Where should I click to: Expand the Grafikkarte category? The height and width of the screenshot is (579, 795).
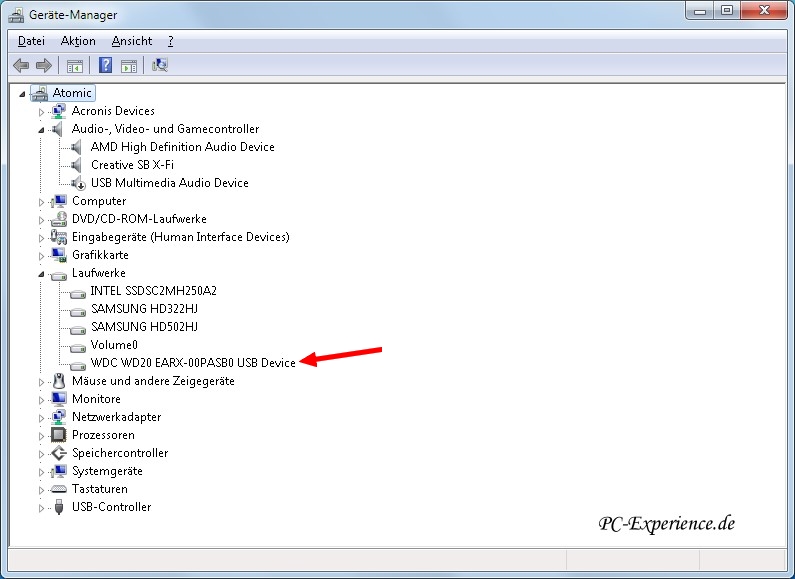click(42, 255)
